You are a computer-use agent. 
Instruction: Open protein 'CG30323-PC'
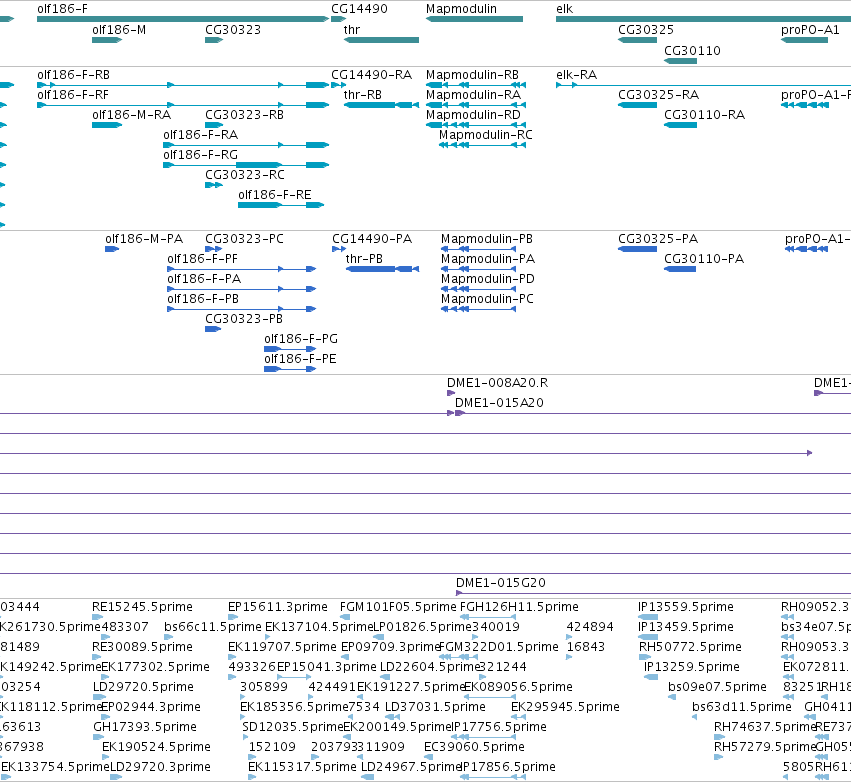coord(244,239)
